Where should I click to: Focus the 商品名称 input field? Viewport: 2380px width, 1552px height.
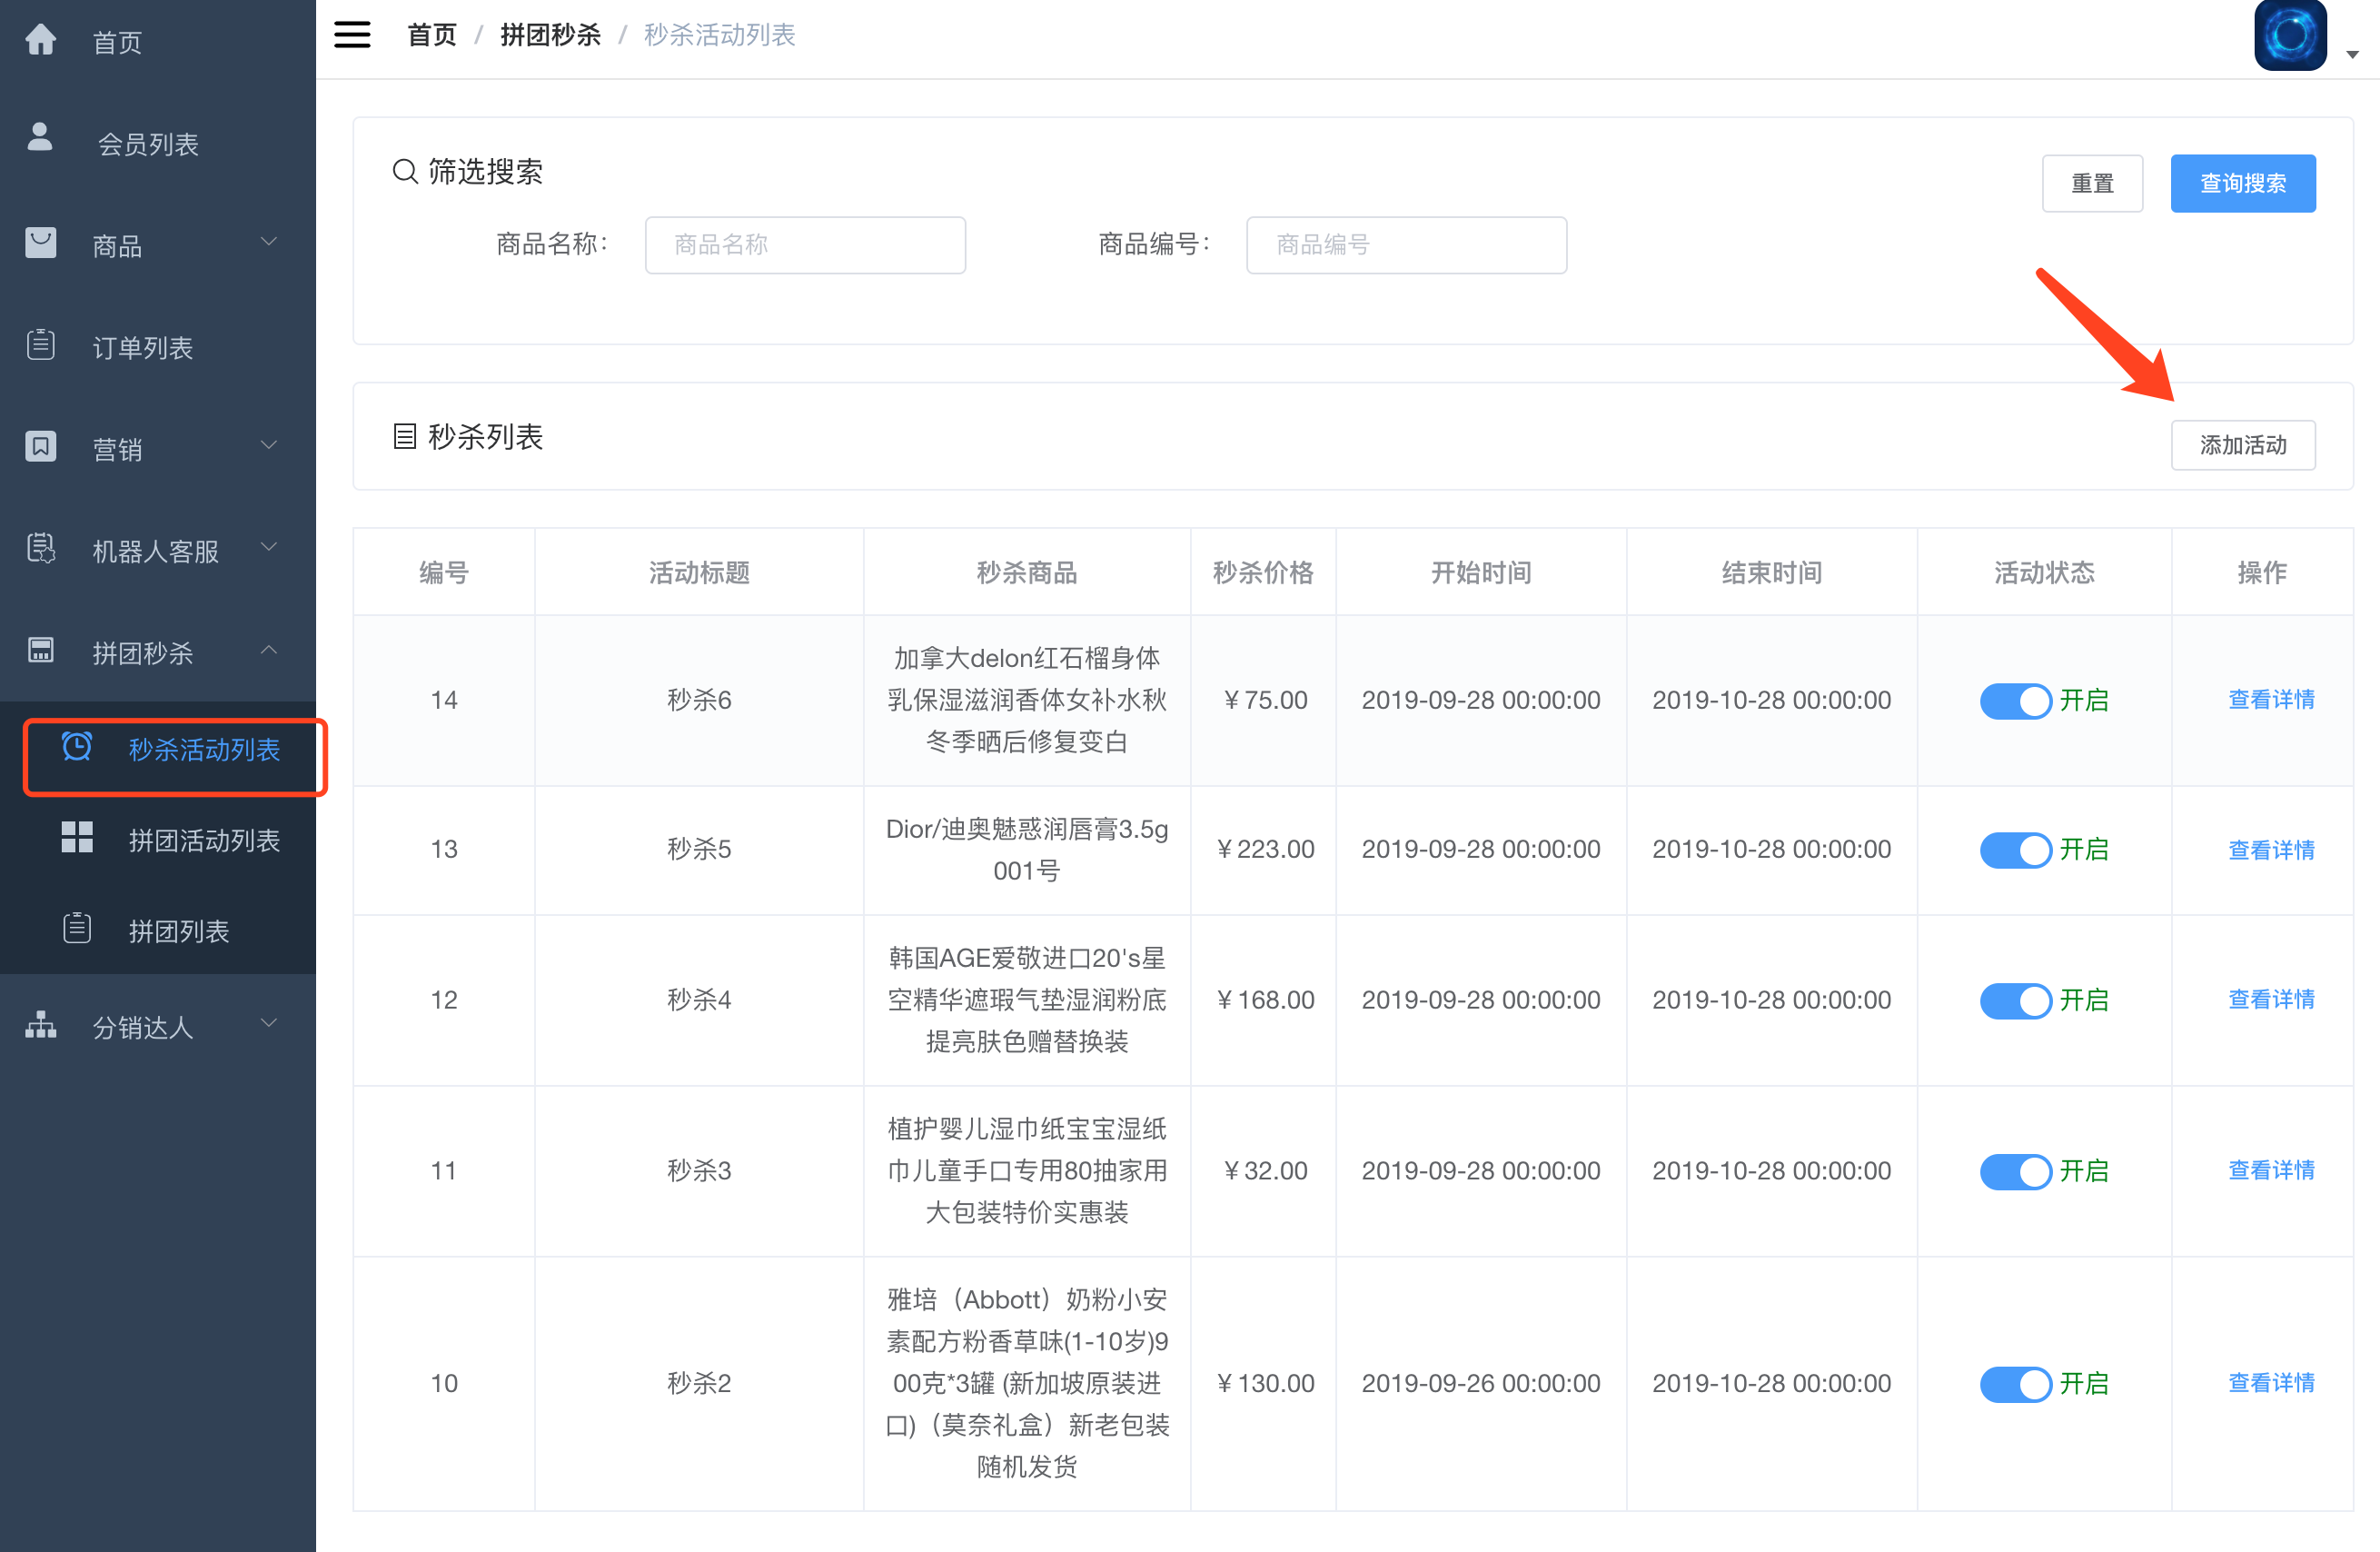click(805, 245)
